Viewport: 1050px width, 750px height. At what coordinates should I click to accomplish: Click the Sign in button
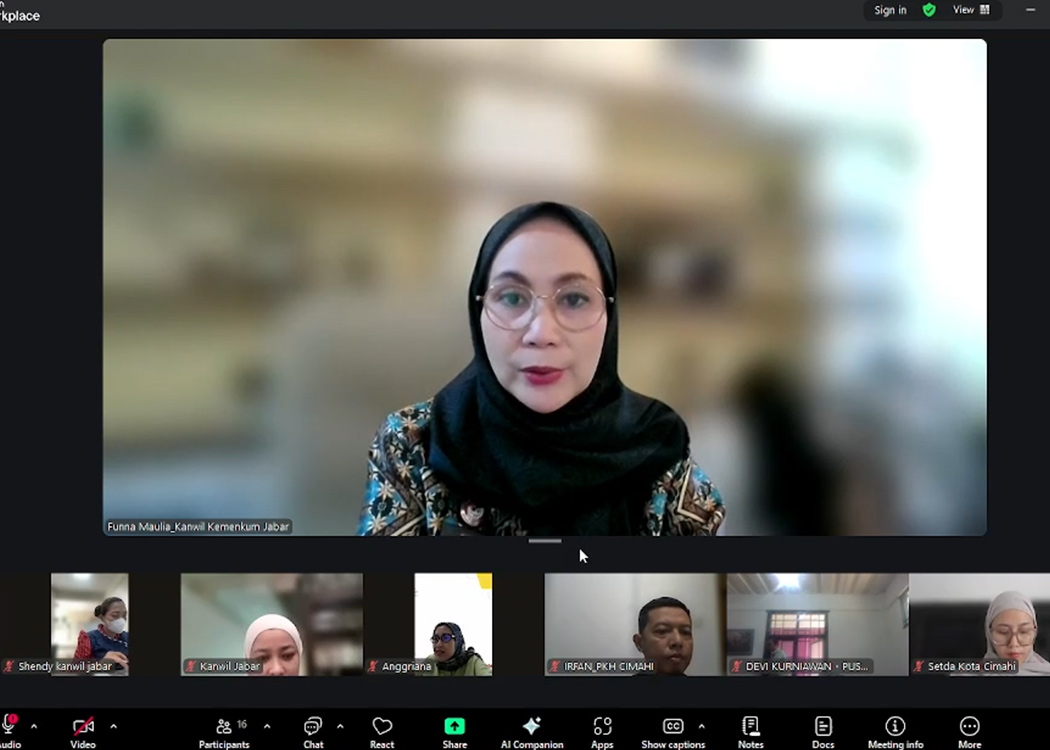point(890,10)
